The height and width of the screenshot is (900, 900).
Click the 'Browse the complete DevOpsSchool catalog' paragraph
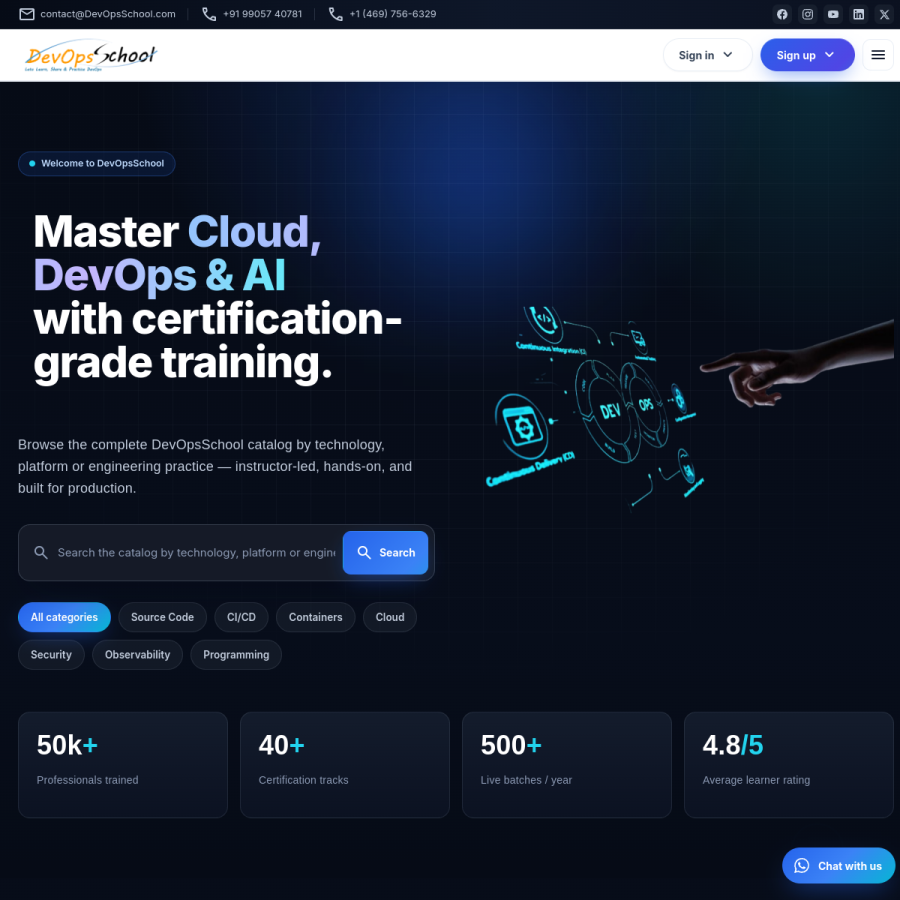click(x=215, y=466)
